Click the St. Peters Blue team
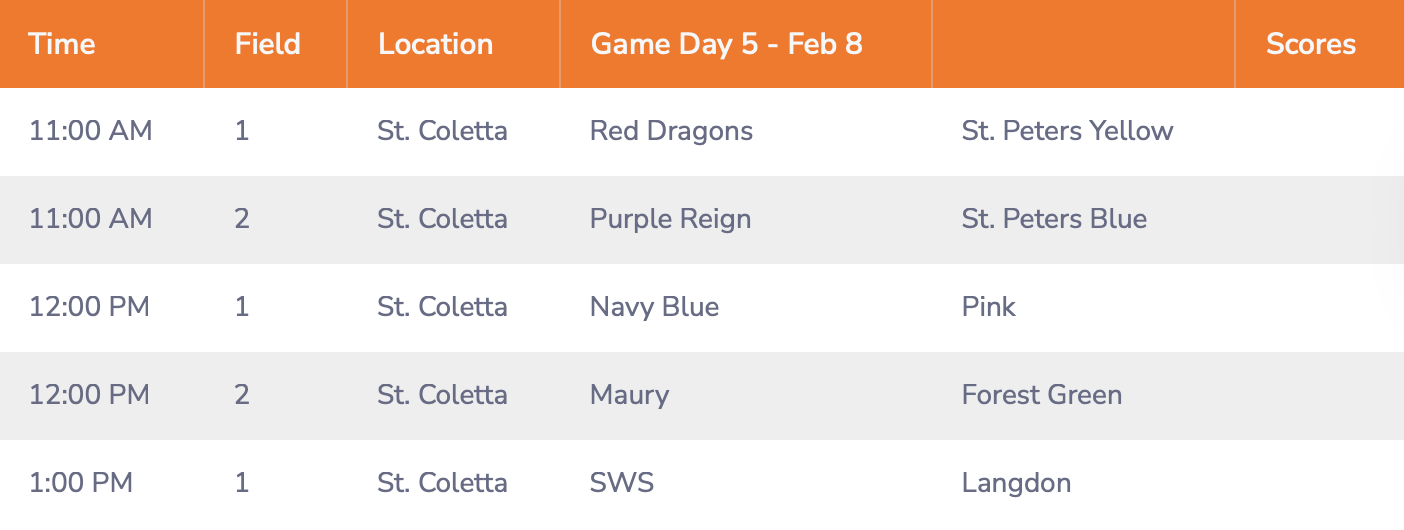 [1054, 219]
